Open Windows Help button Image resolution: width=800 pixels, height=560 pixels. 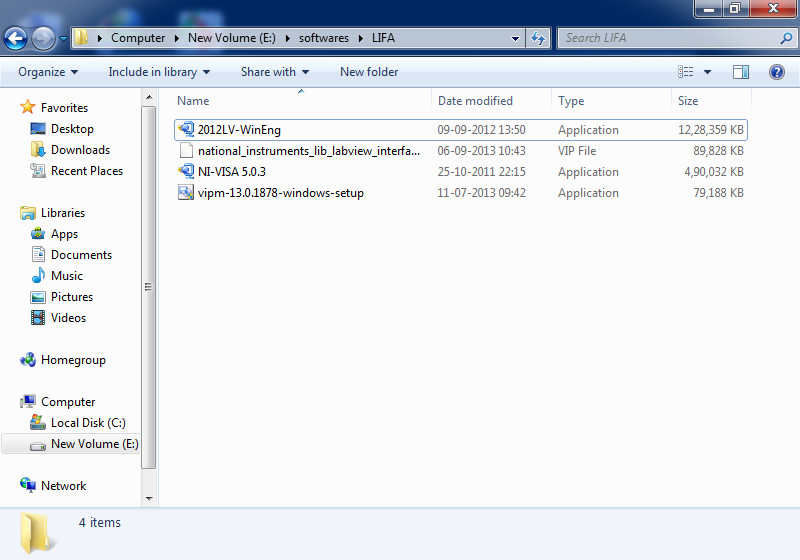tap(777, 72)
